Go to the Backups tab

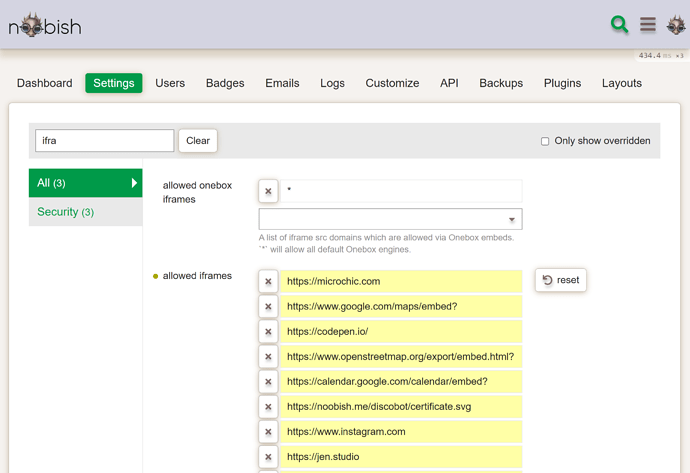pyautogui.click(x=501, y=83)
